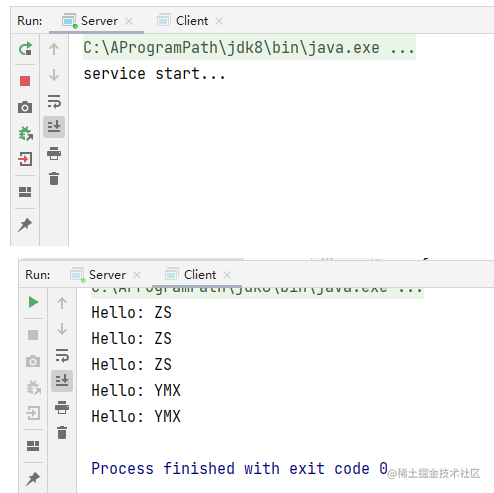This screenshot has height=493, width=494.
Task: Attach debugger using bug icon in top panel
Action: [x=25, y=133]
